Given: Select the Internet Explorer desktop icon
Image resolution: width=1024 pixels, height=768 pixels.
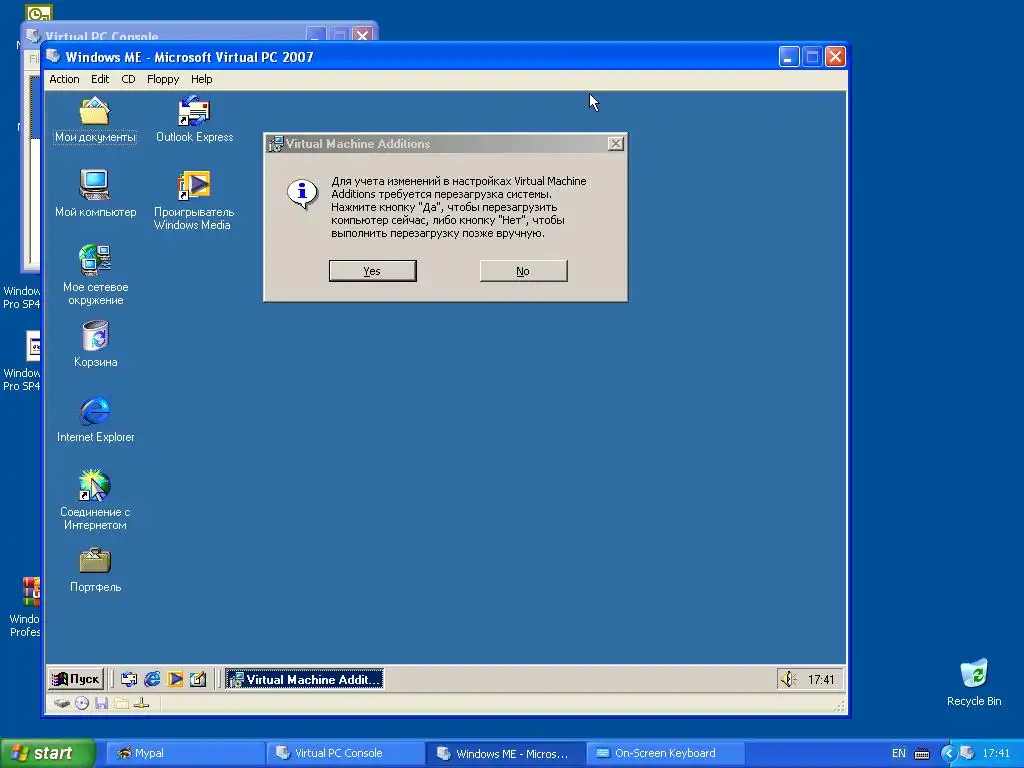Looking at the screenshot, I should [x=95, y=419].
